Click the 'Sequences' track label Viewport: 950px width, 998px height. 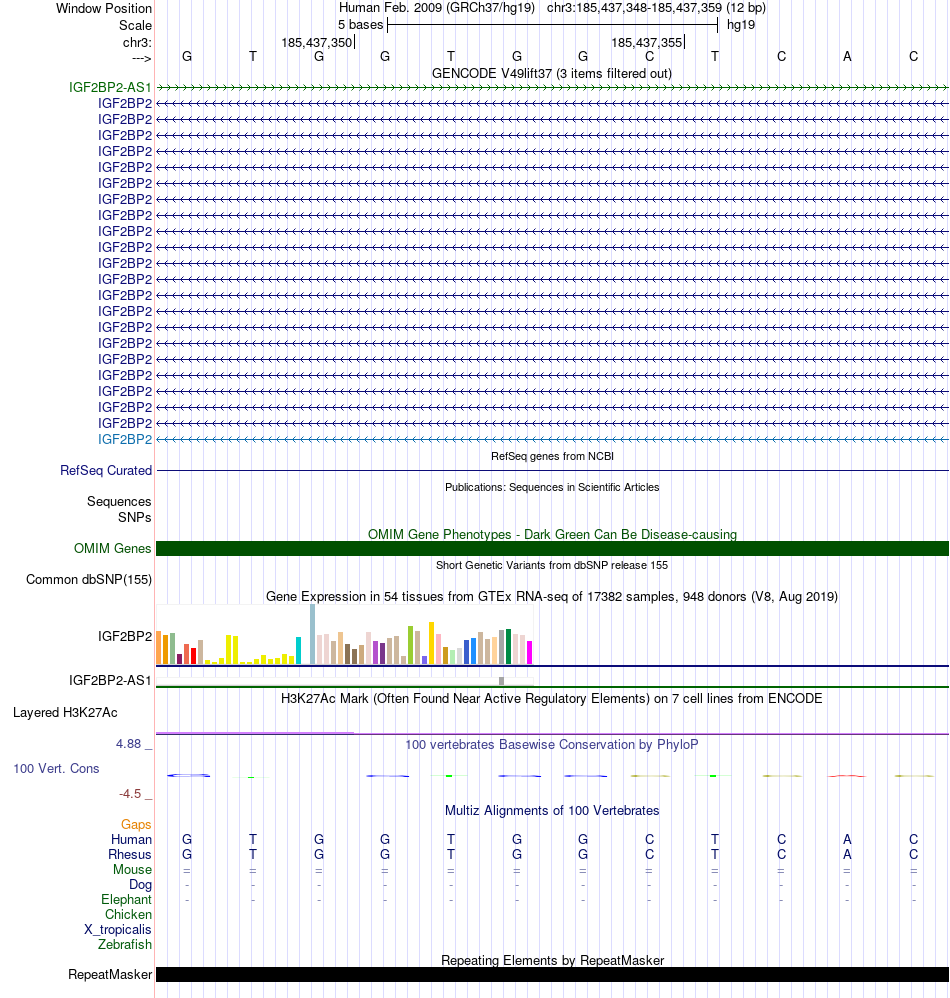pos(119,502)
